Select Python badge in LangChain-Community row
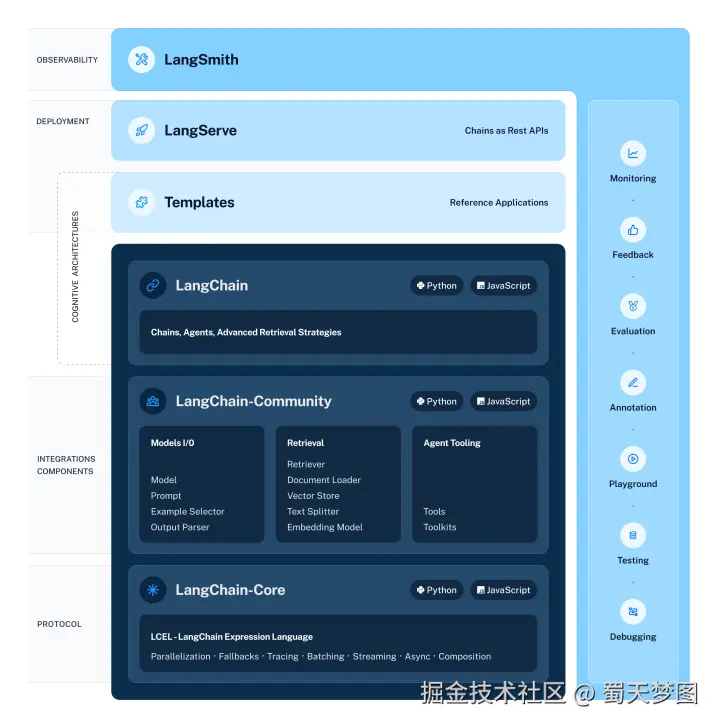Image resolution: width=720 pixels, height=728 pixels. 436,401
